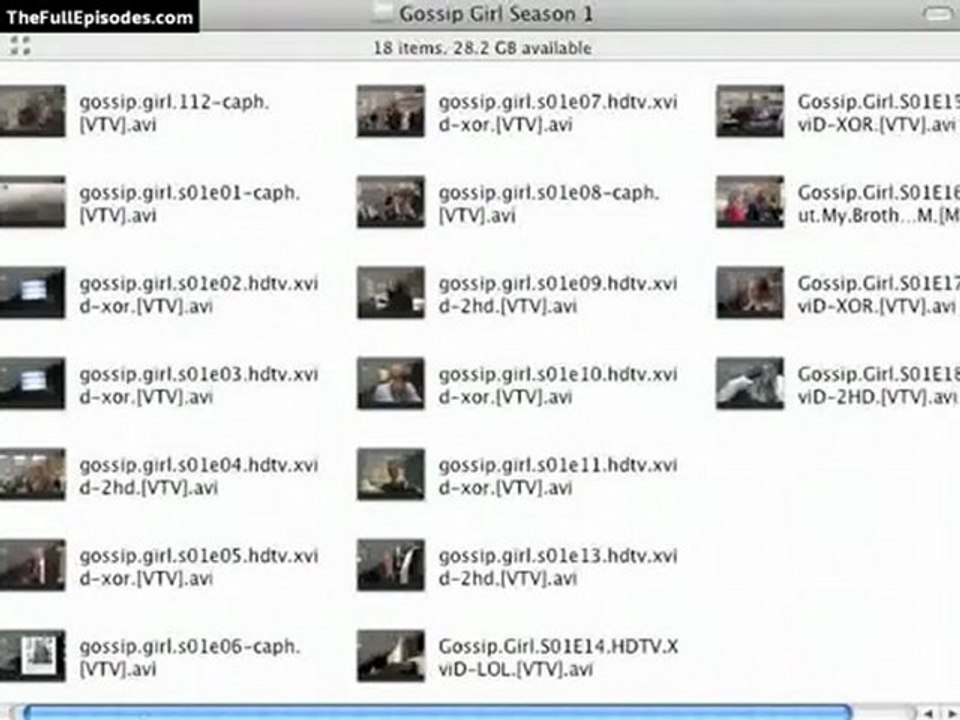The height and width of the screenshot is (720, 960).
Task: Click file name gossip.girl.s01e01-caph.[VTV].avi
Action: (190, 204)
